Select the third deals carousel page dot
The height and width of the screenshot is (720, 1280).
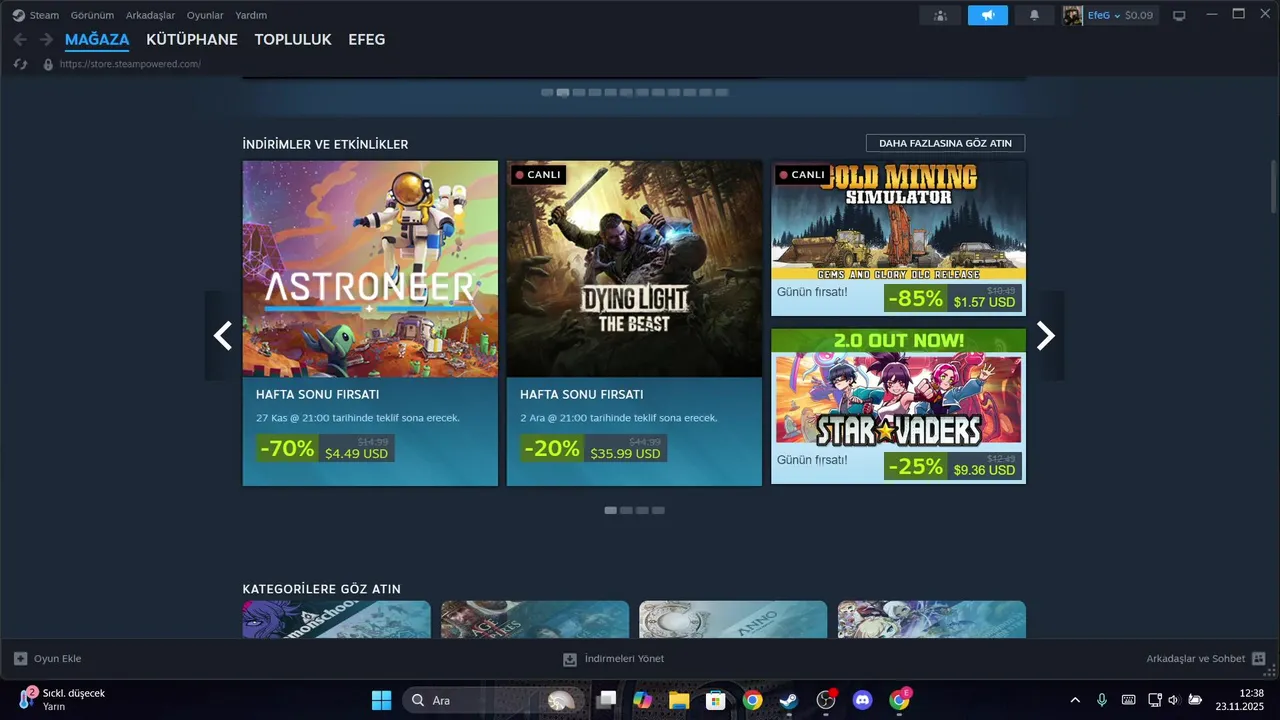[x=642, y=510]
